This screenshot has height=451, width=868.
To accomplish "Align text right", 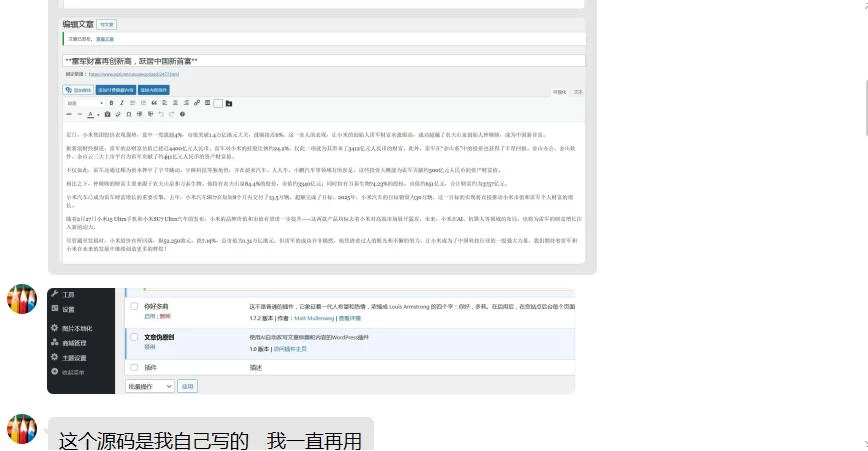I will (186, 103).
